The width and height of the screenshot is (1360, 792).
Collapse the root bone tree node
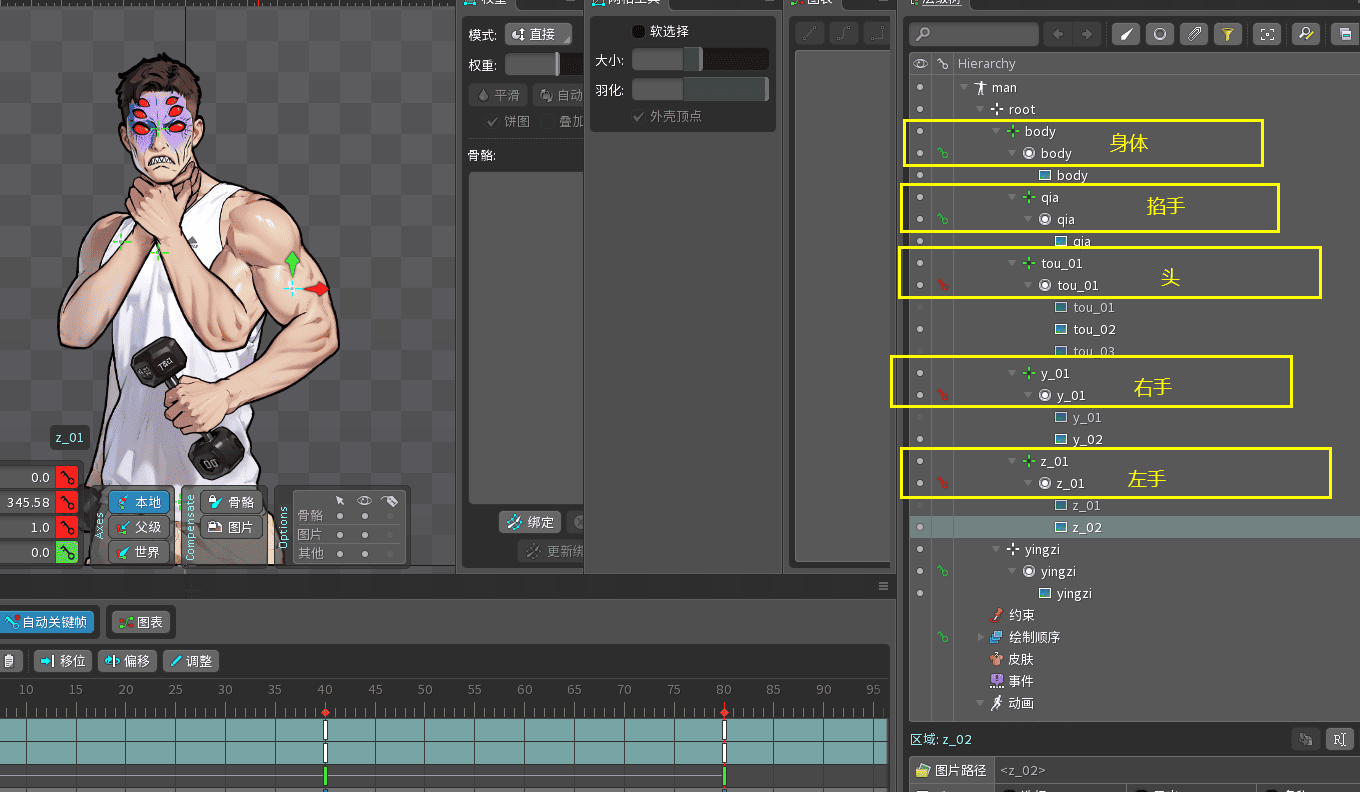pyautogui.click(x=981, y=109)
